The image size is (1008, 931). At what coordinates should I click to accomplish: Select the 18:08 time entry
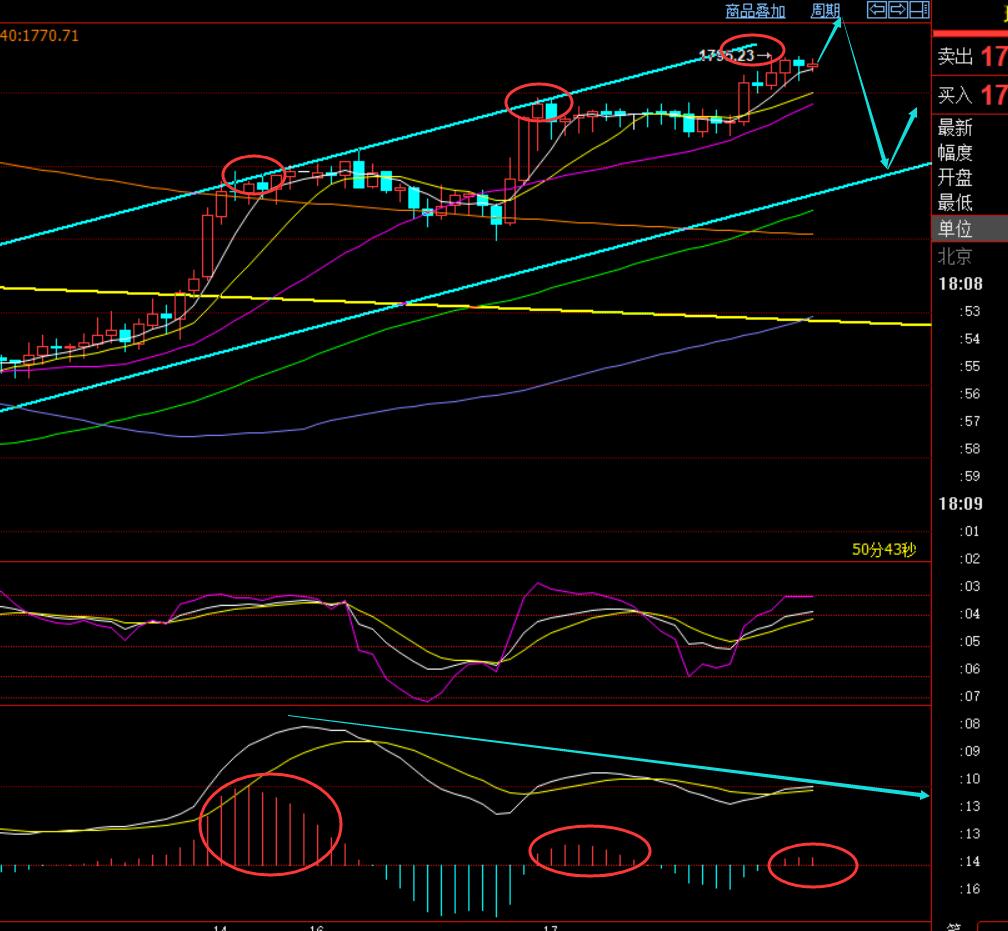coord(960,284)
